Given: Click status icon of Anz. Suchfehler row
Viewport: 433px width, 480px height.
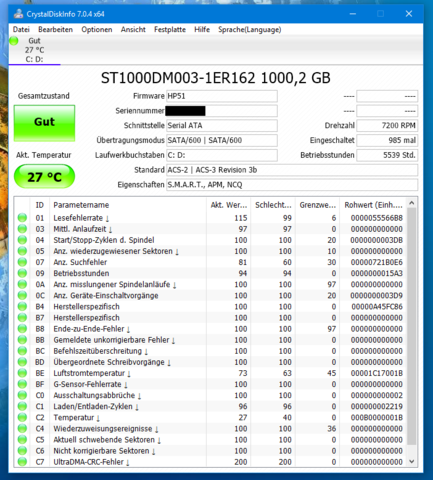Looking at the screenshot, I should click(22, 262).
